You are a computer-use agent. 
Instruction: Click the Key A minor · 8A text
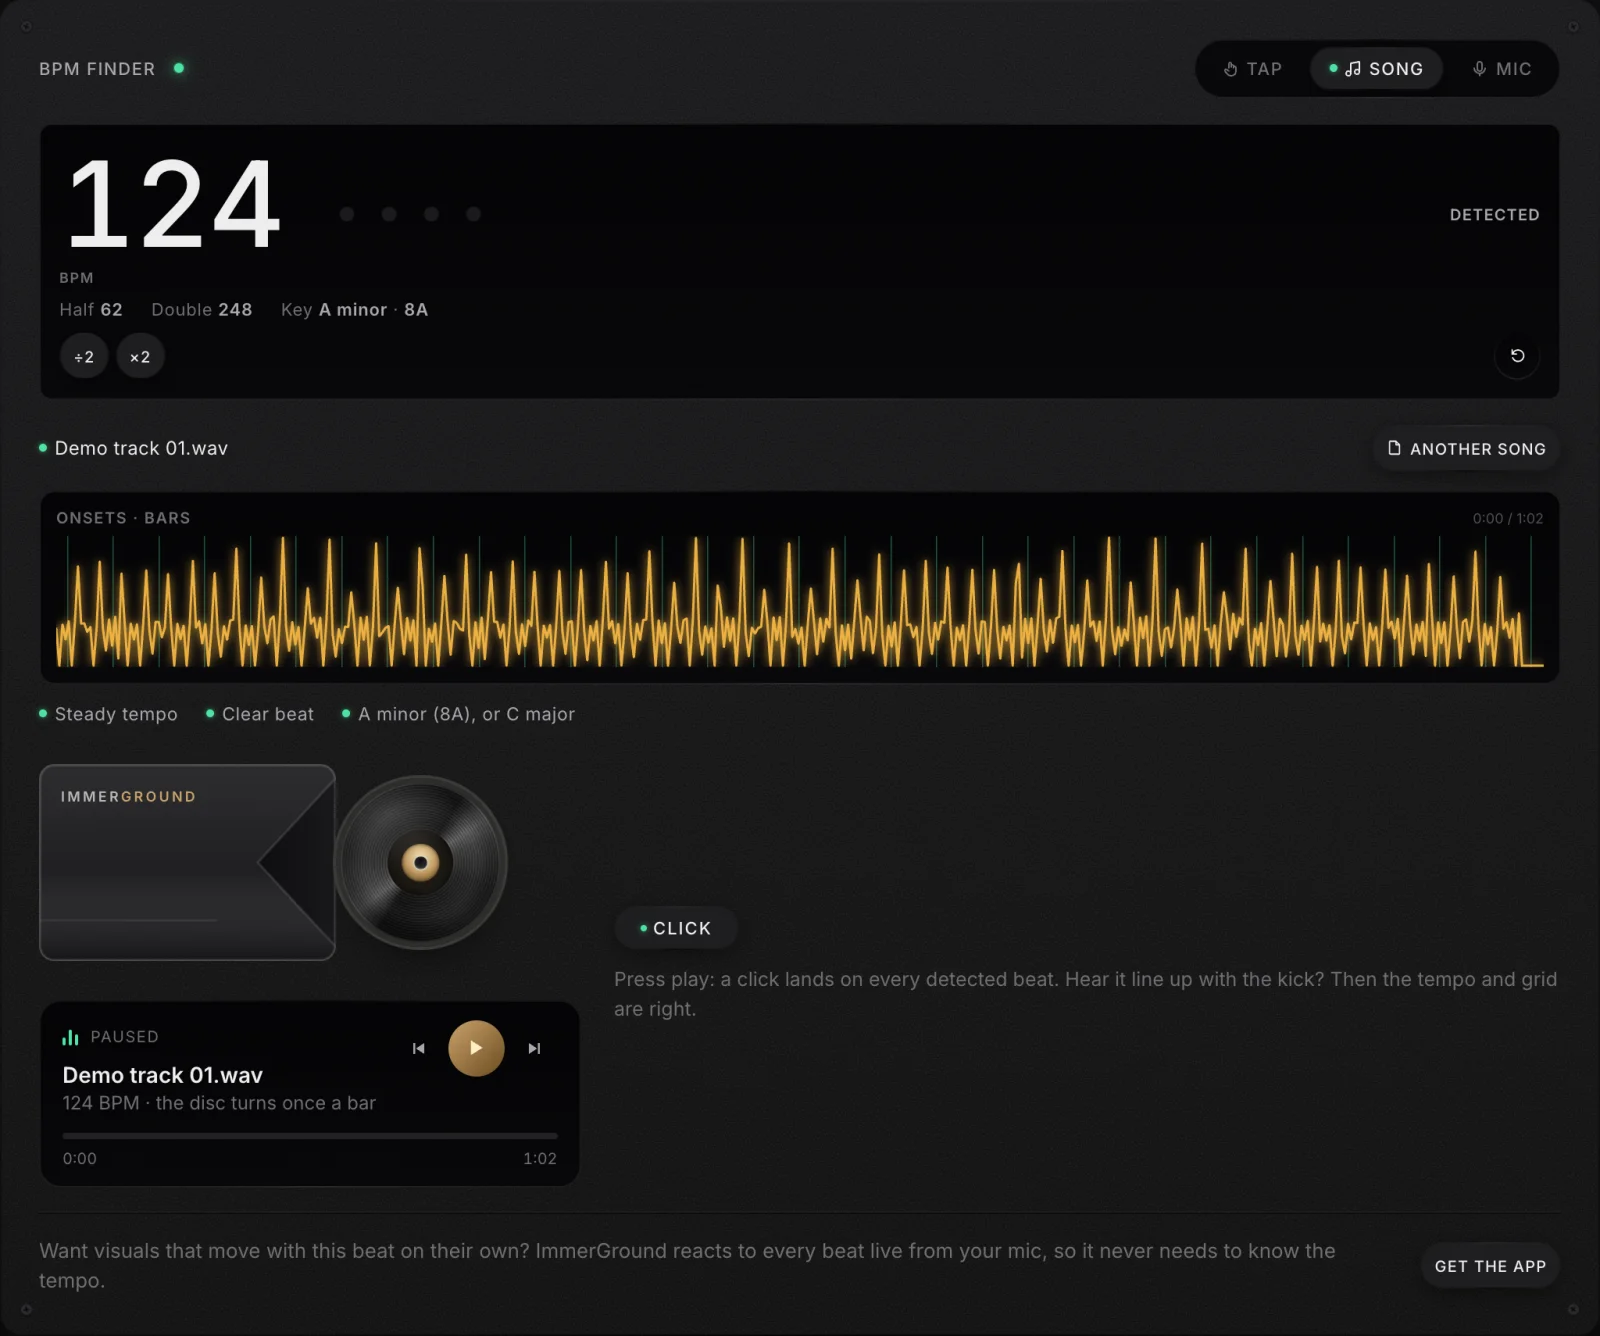point(354,310)
